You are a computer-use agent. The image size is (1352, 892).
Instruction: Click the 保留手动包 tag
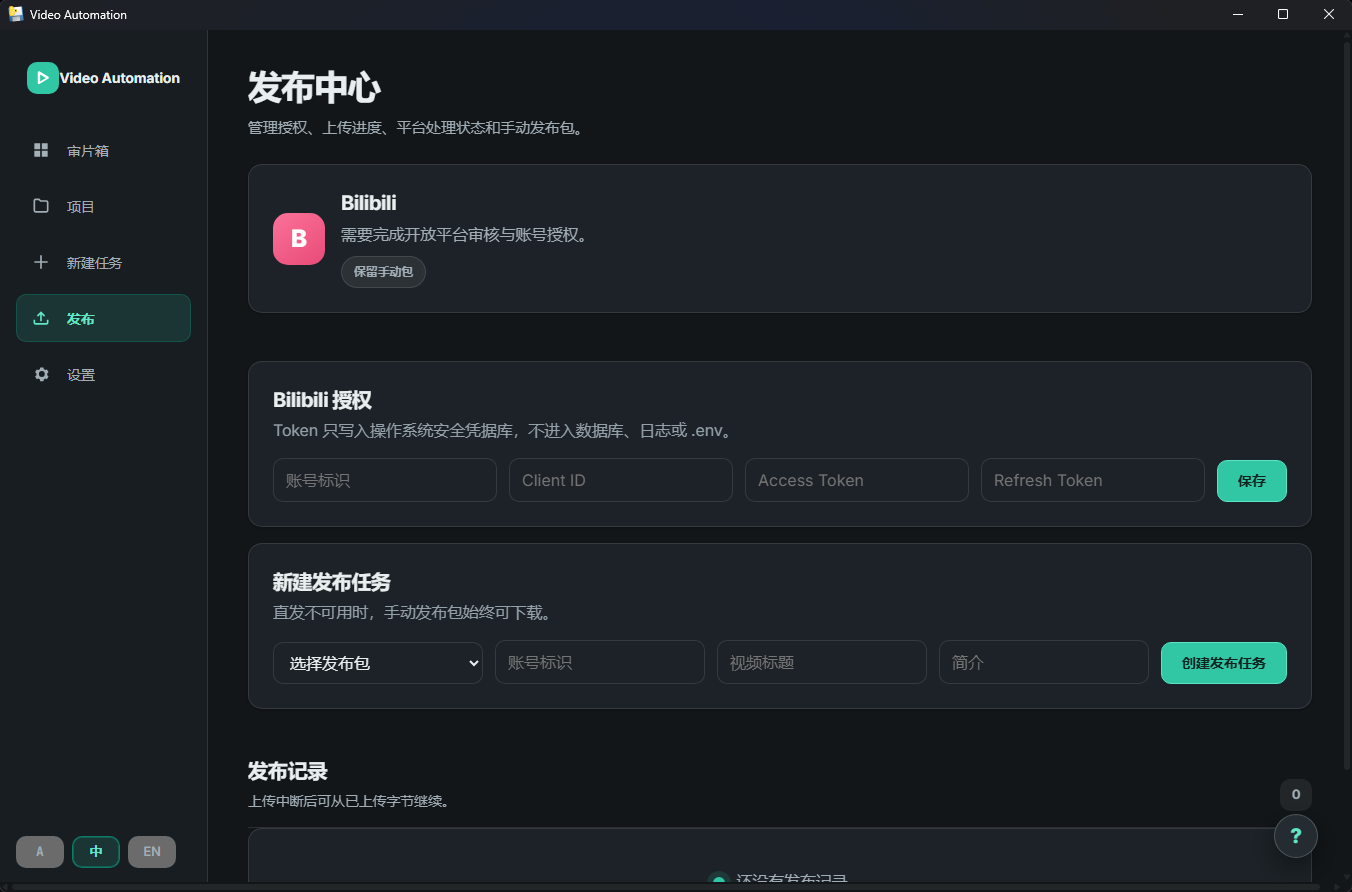point(383,272)
